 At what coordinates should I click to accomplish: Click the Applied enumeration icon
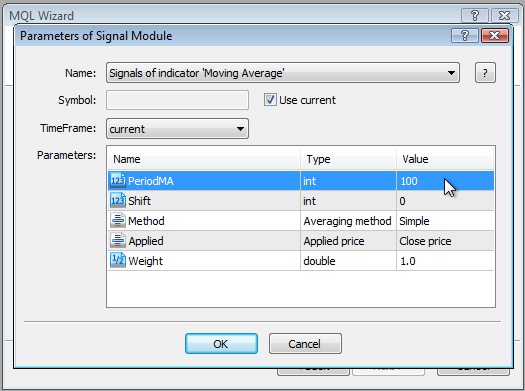point(118,241)
